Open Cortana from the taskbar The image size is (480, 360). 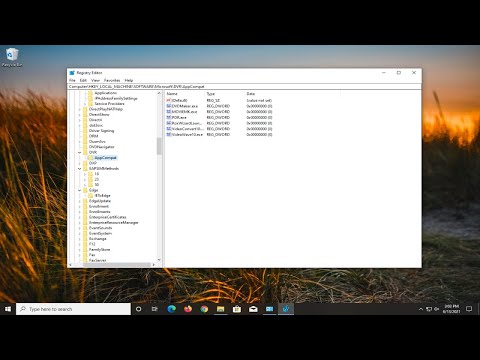click(138, 309)
